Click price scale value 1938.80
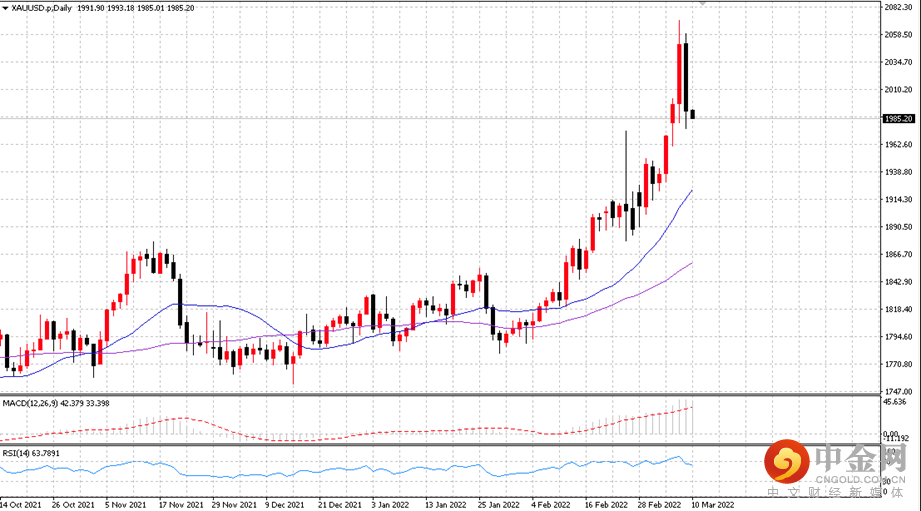 click(x=898, y=172)
